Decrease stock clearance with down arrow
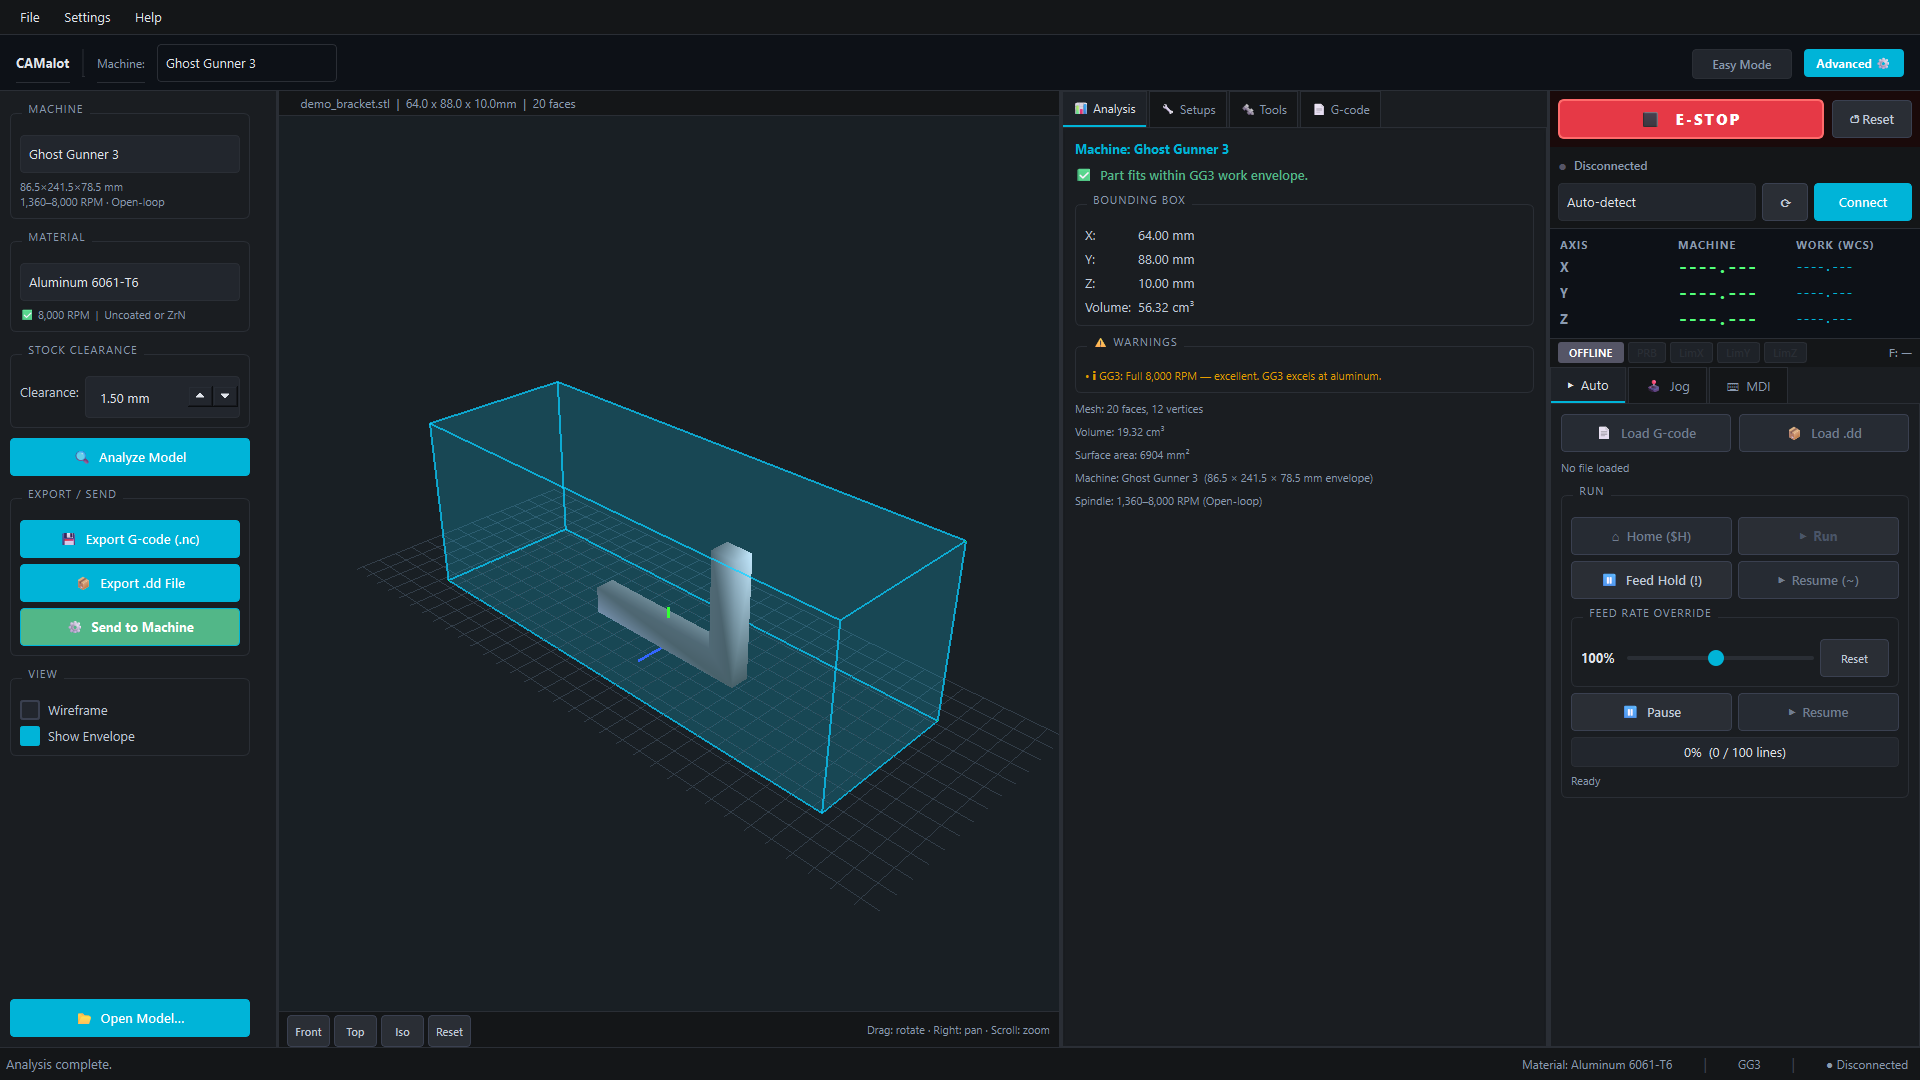 click(x=225, y=395)
